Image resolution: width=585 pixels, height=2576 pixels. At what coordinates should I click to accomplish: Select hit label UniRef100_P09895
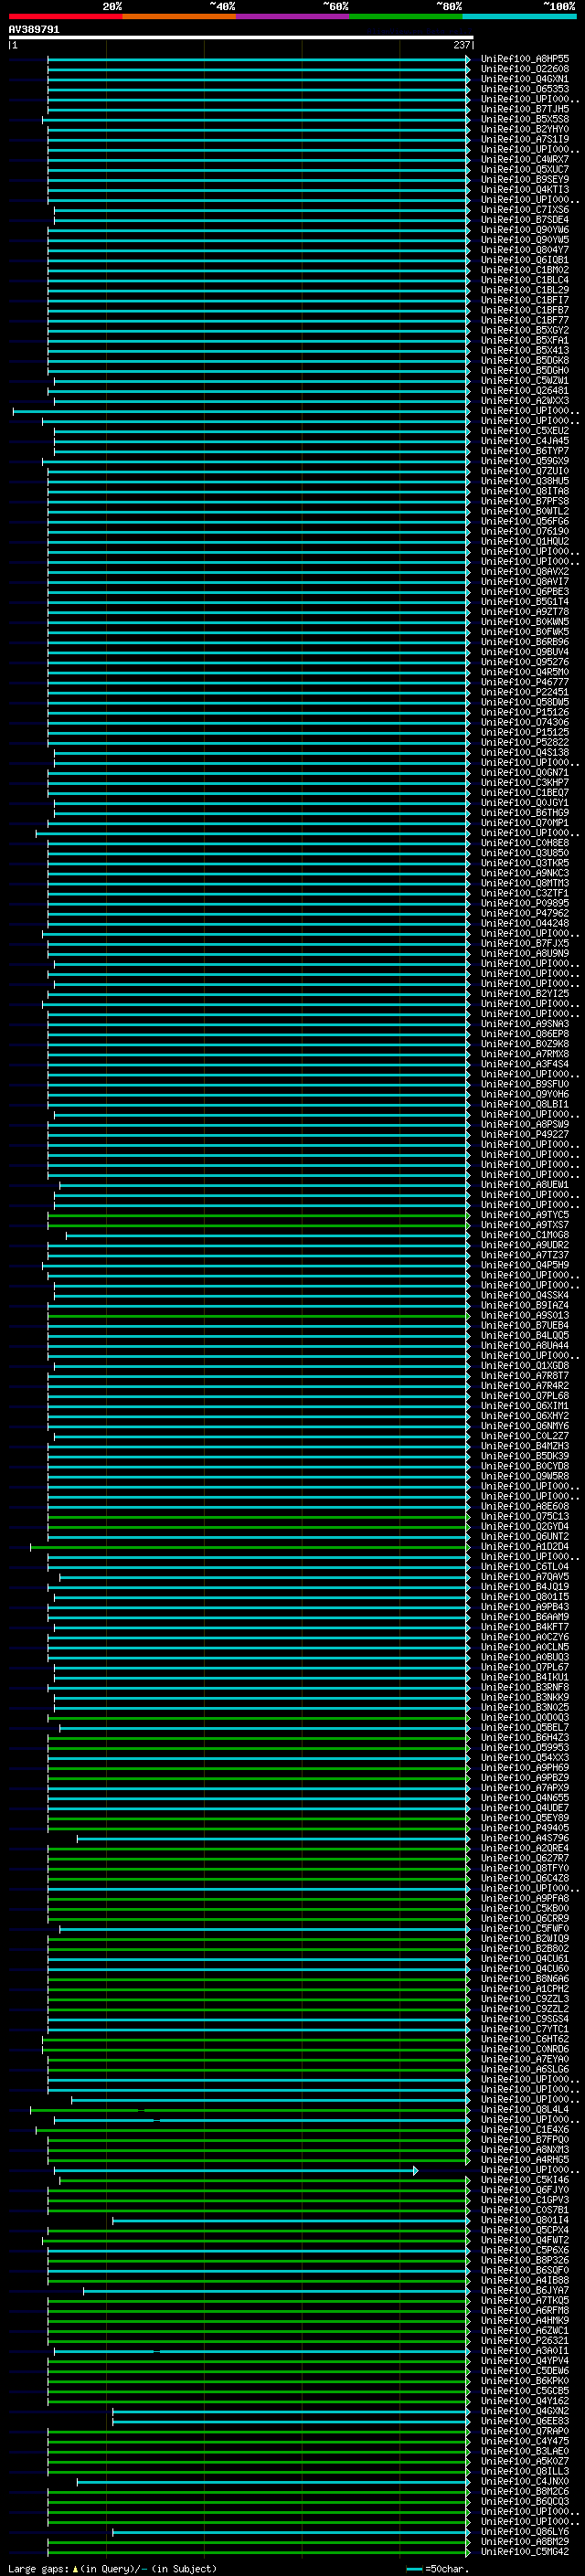[525, 903]
